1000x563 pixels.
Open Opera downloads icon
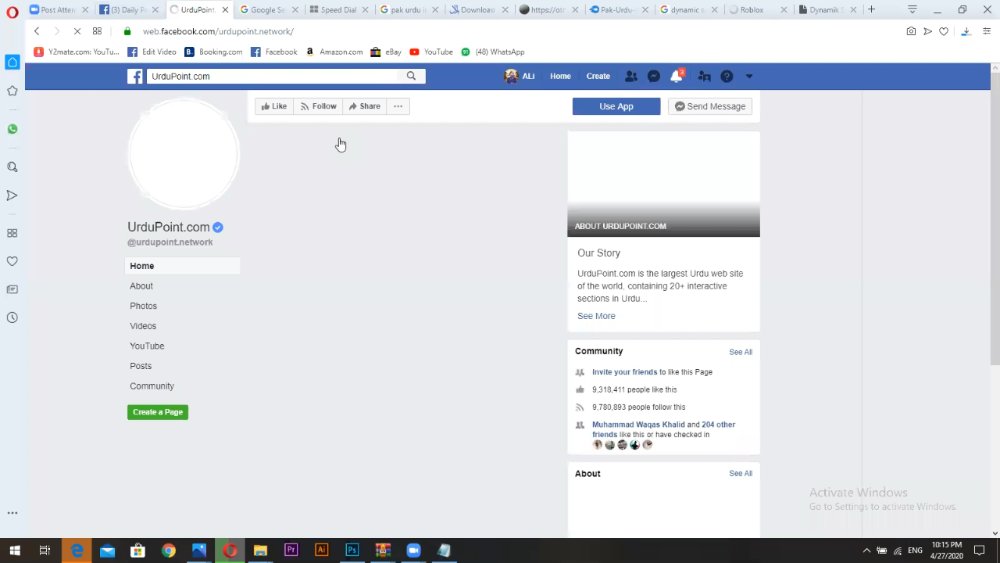[966, 31]
